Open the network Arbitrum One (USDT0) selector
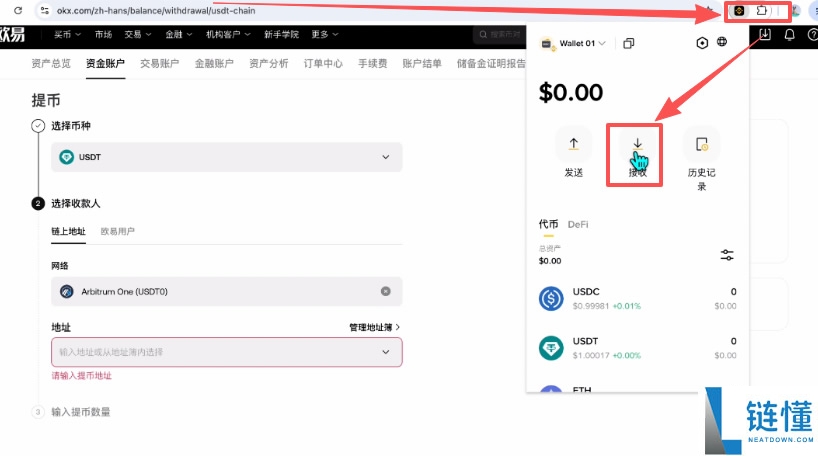Image resolution: width=818 pixels, height=456 pixels. (226, 291)
